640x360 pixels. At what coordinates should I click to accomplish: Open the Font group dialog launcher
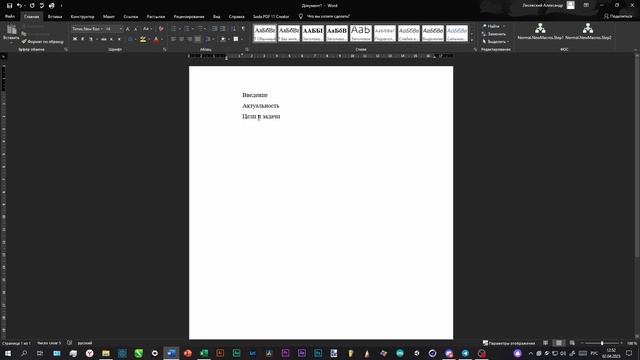(x=165, y=49)
